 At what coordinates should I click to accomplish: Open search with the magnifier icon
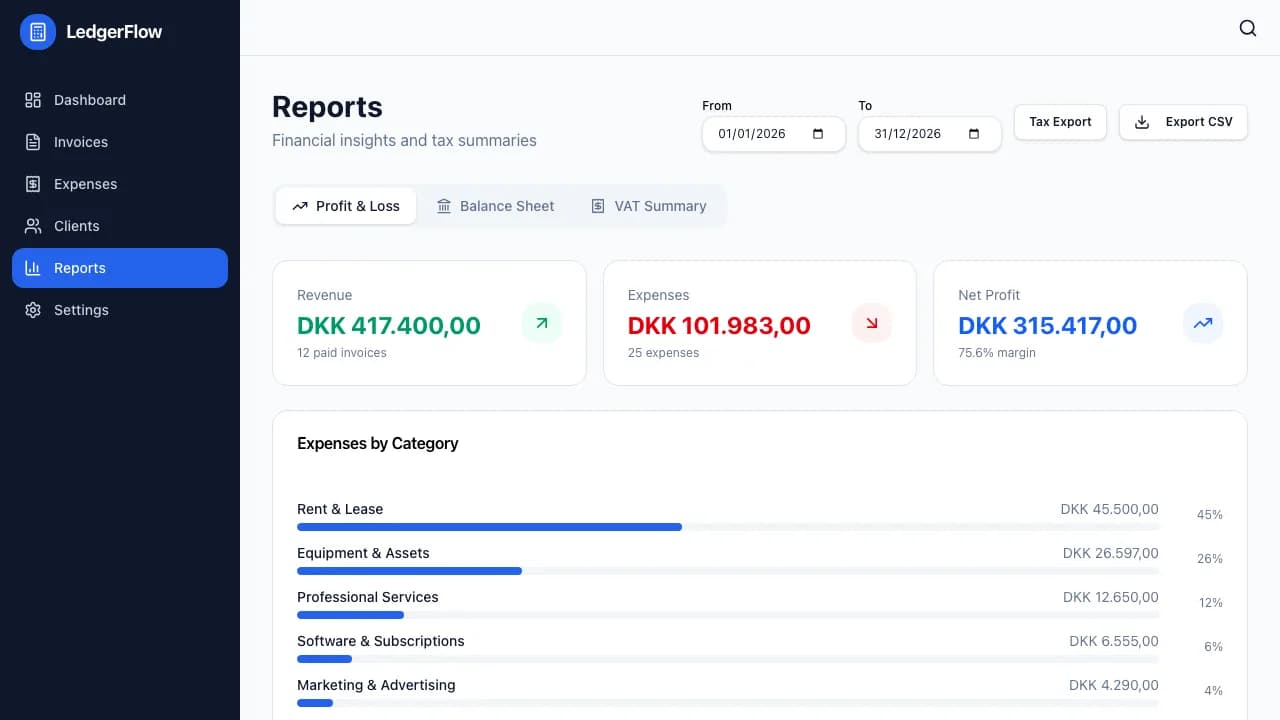tap(1248, 28)
